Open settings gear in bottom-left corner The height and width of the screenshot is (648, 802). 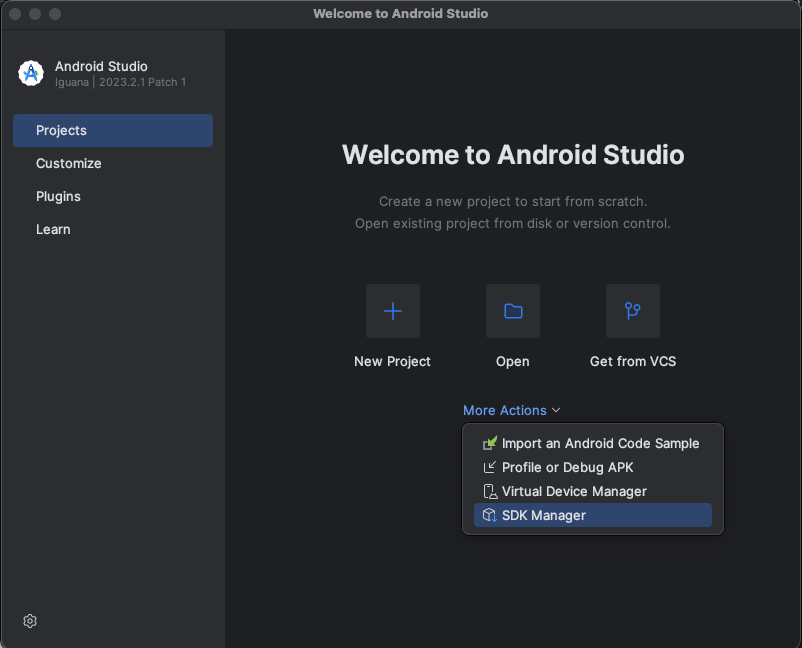[30, 621]
